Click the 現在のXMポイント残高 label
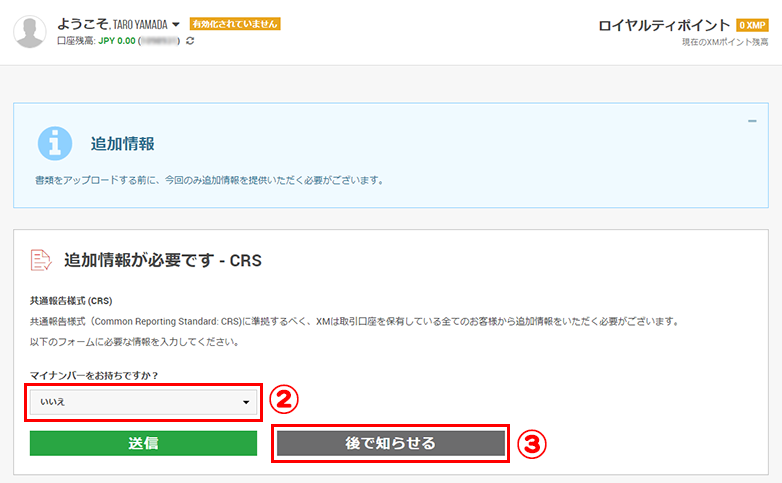The height and width of the screenshot is (483, 782). pyautogui.click(x=725, y=42)
